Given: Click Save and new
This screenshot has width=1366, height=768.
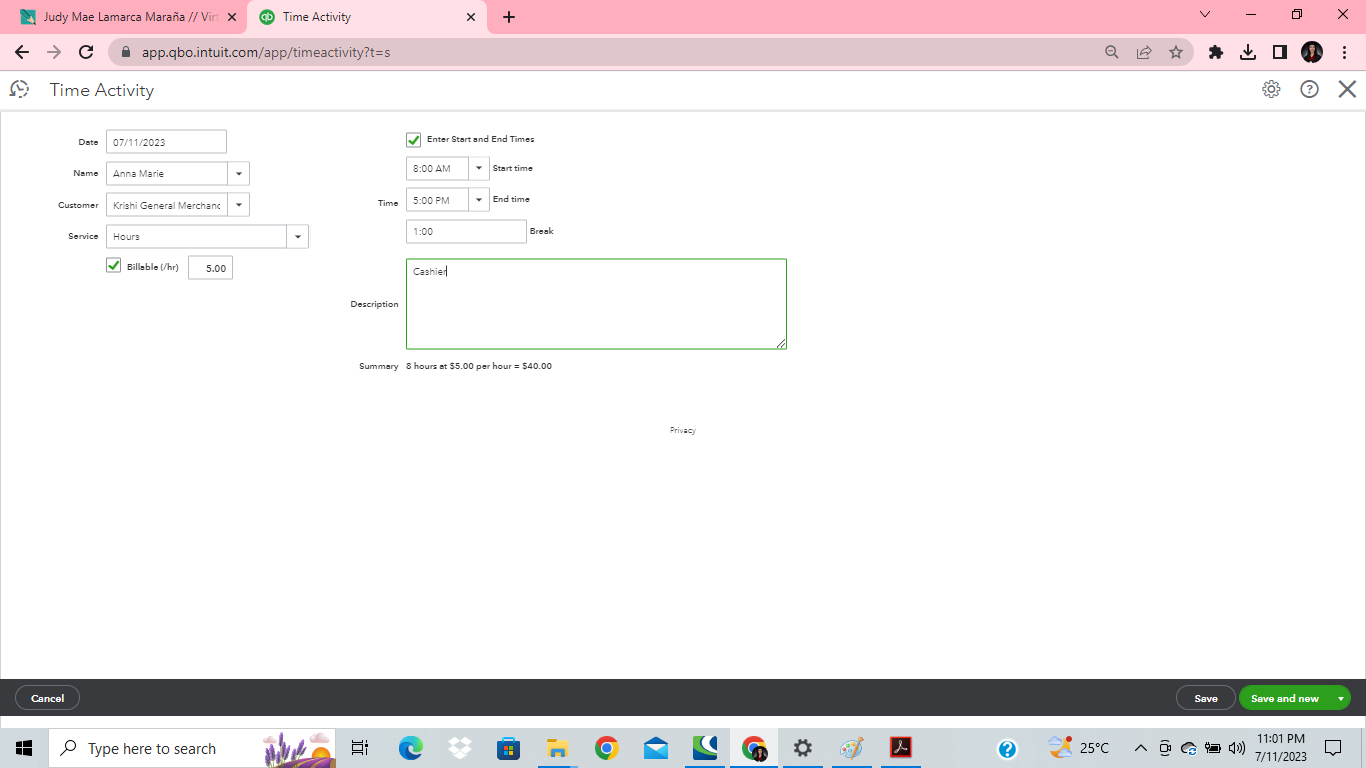Looking at the screenshot, I should (x=1285, y=698).
